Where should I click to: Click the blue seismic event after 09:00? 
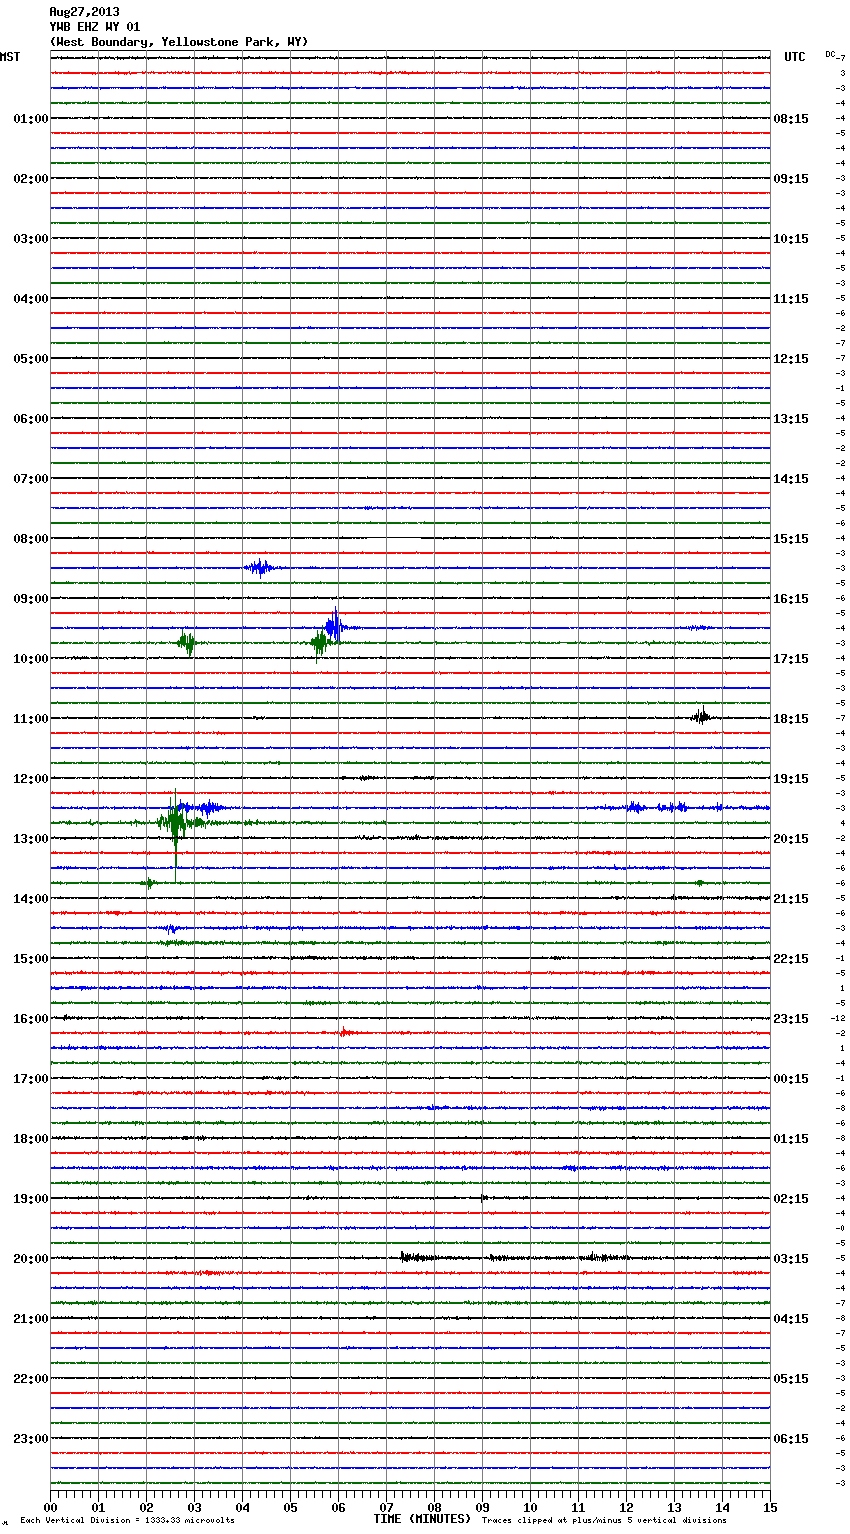335,627
